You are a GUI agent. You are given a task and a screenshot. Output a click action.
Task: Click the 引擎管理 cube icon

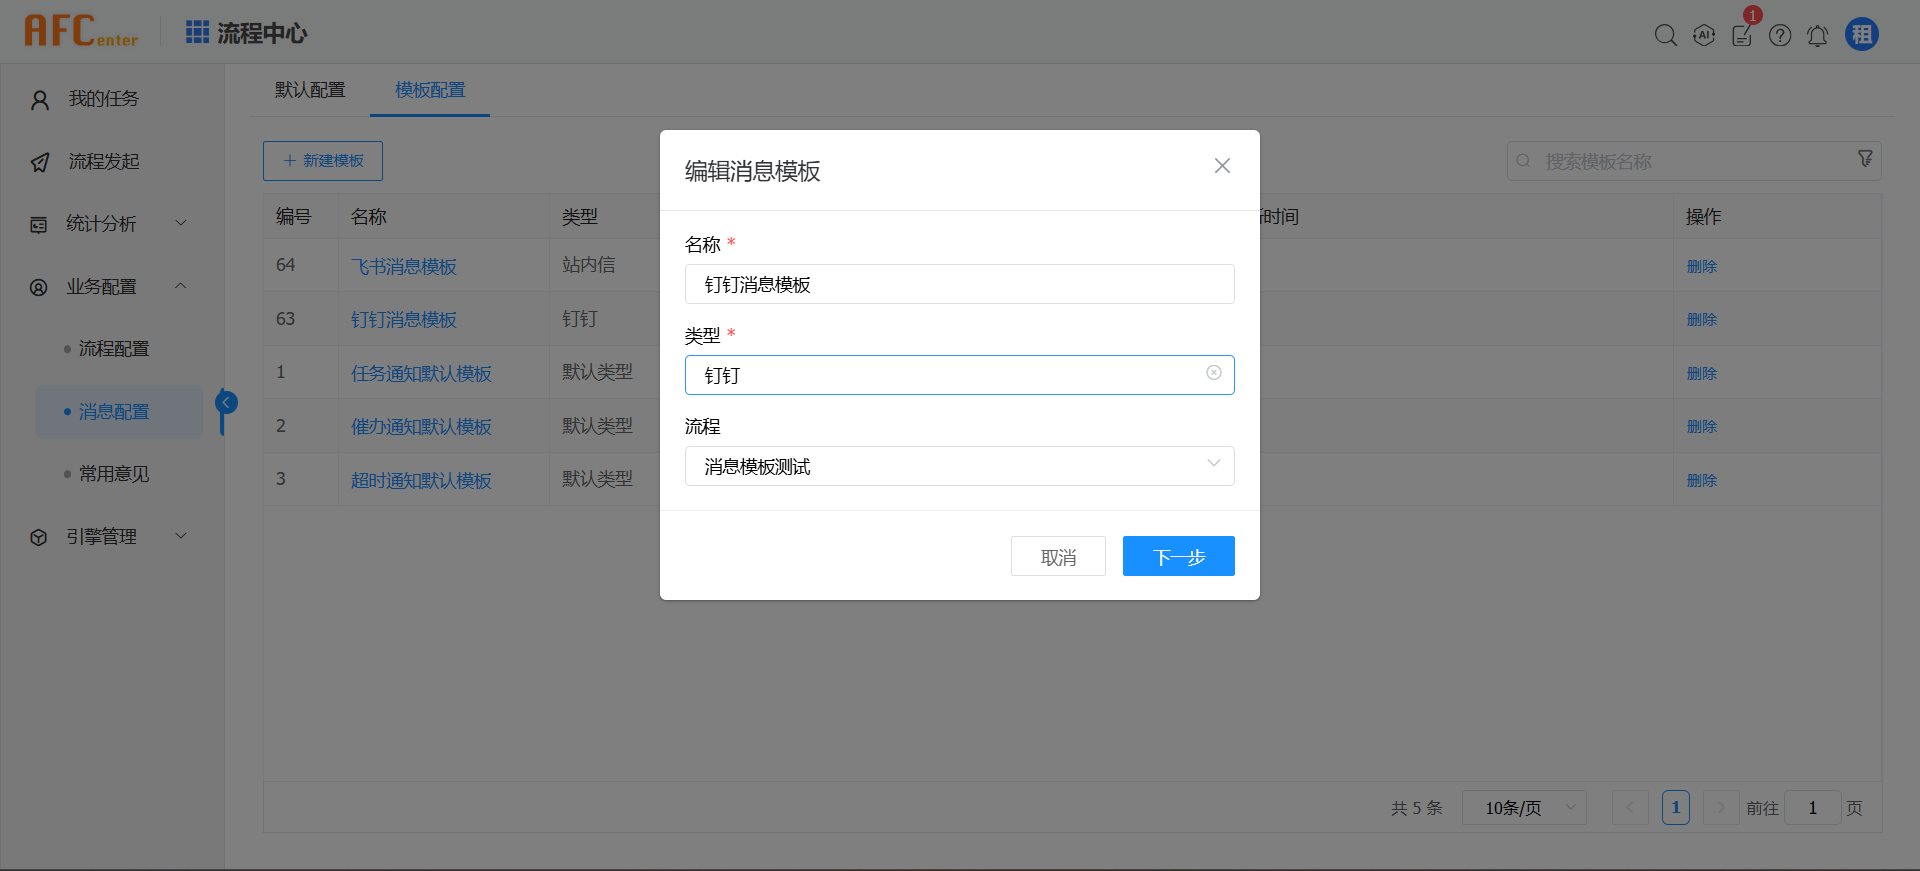(x=39, y=538)
